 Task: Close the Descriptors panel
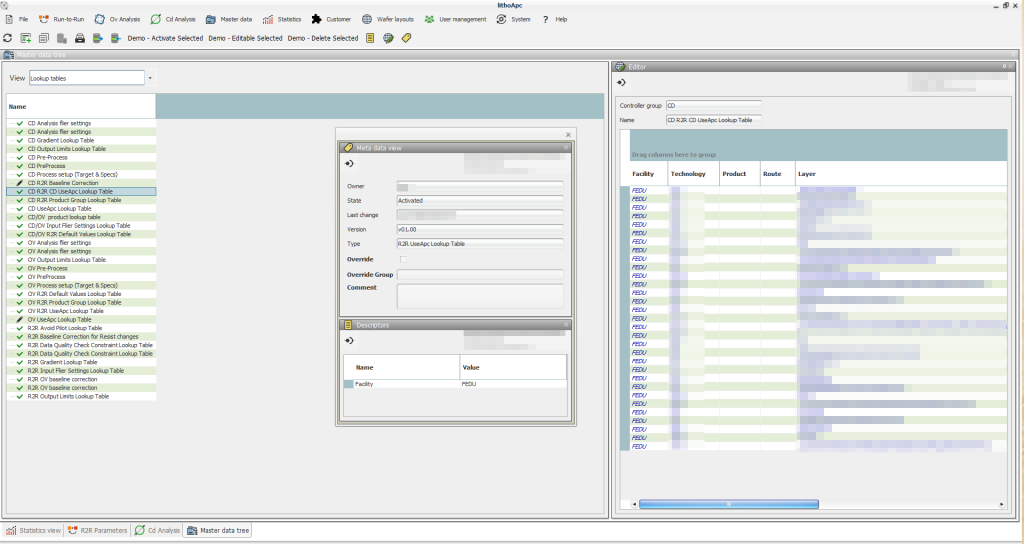pyautogui.click(x=566, y=325)
